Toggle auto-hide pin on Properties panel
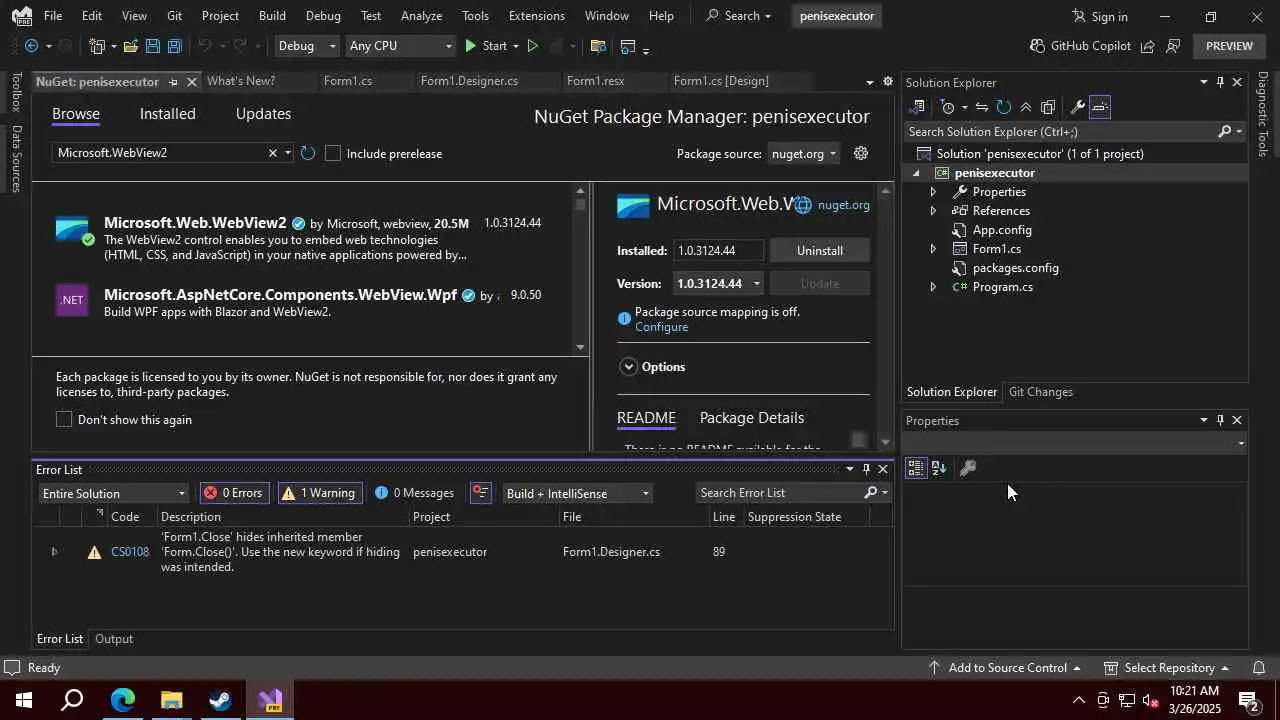 click(x=1220, y=420)
